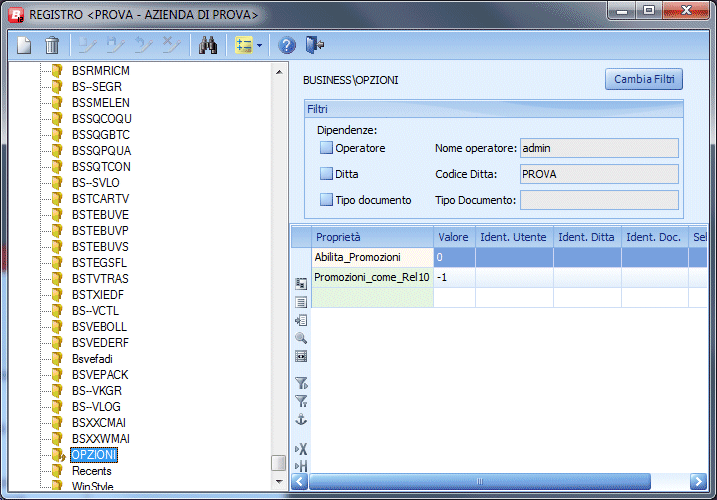The height and width of the screenshot is (500, 717).
Task: Click the funnel filter with T icon
Action: (x=301, y=401)
